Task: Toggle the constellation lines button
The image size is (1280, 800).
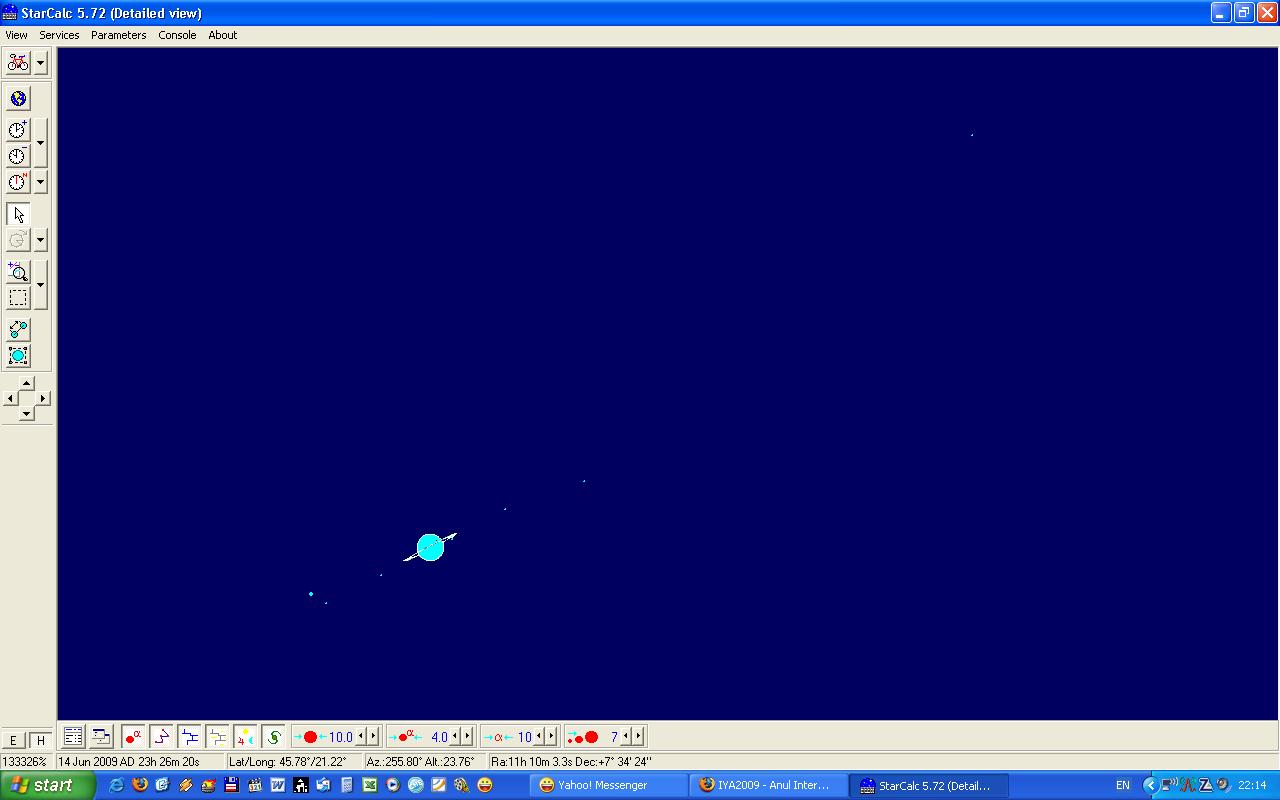Action: 161,737
